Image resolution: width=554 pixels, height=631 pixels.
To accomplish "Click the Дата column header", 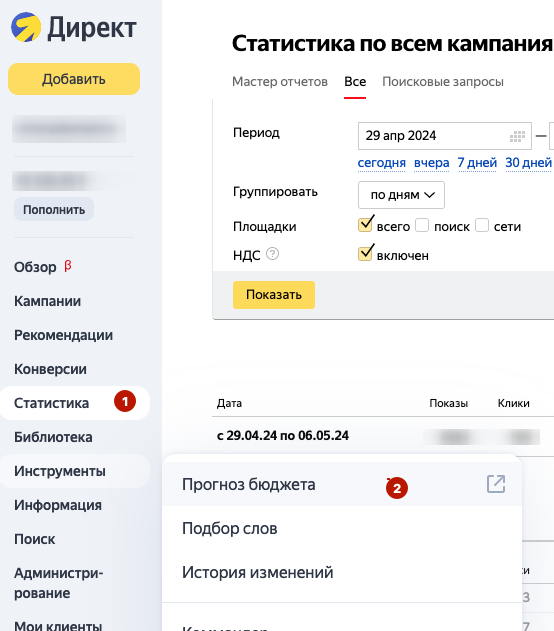I will click(x=229, y=403).
